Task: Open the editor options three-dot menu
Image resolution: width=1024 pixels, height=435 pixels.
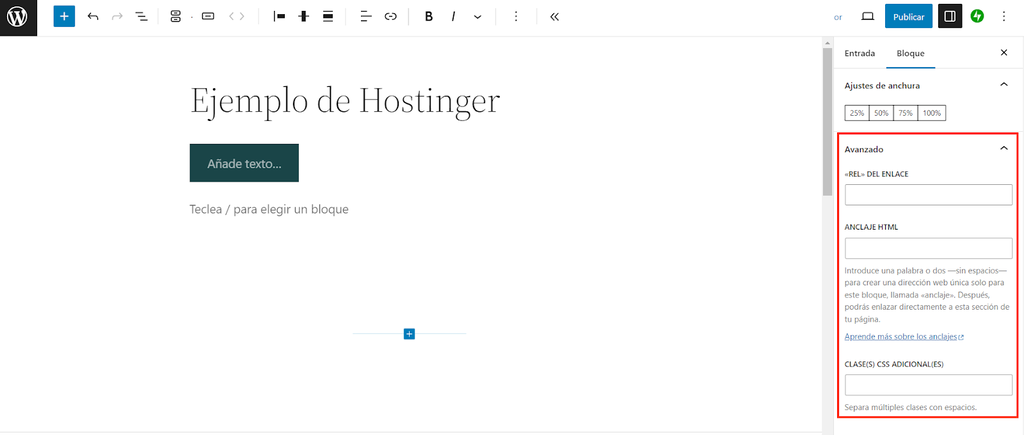Action: (x=1004, y=16)
